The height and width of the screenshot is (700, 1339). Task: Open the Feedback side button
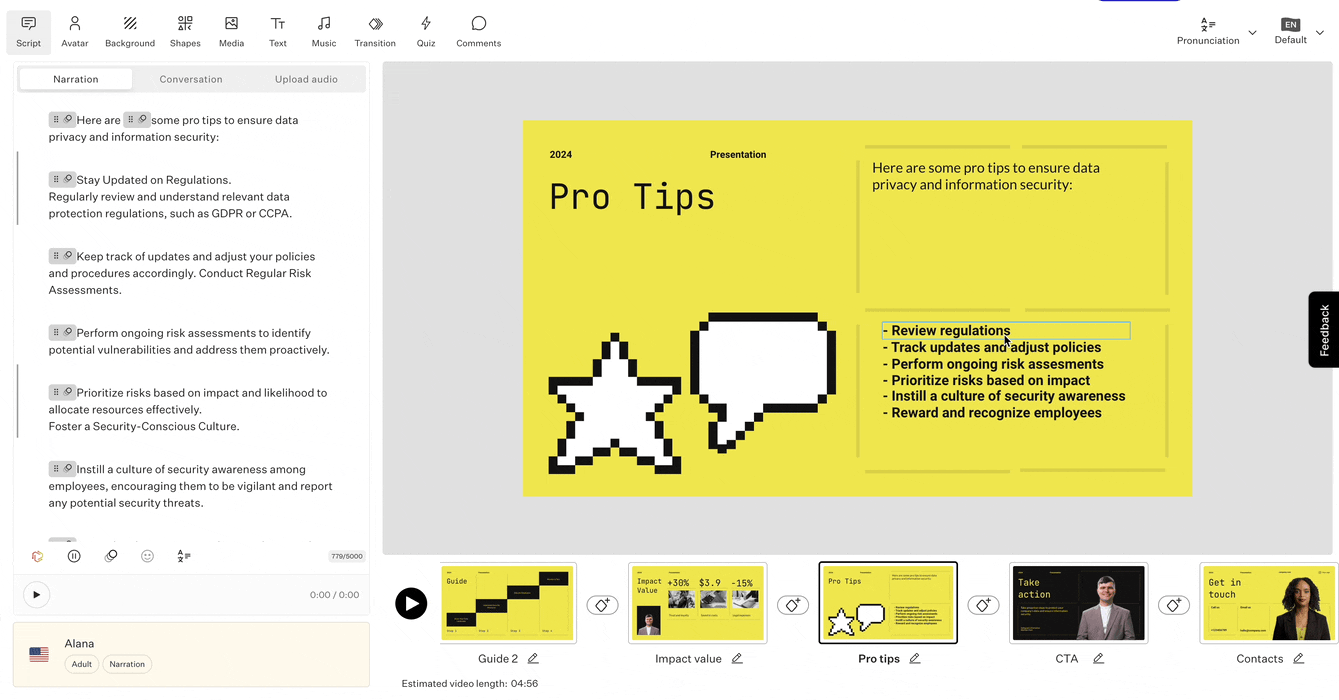[1323, 330]
